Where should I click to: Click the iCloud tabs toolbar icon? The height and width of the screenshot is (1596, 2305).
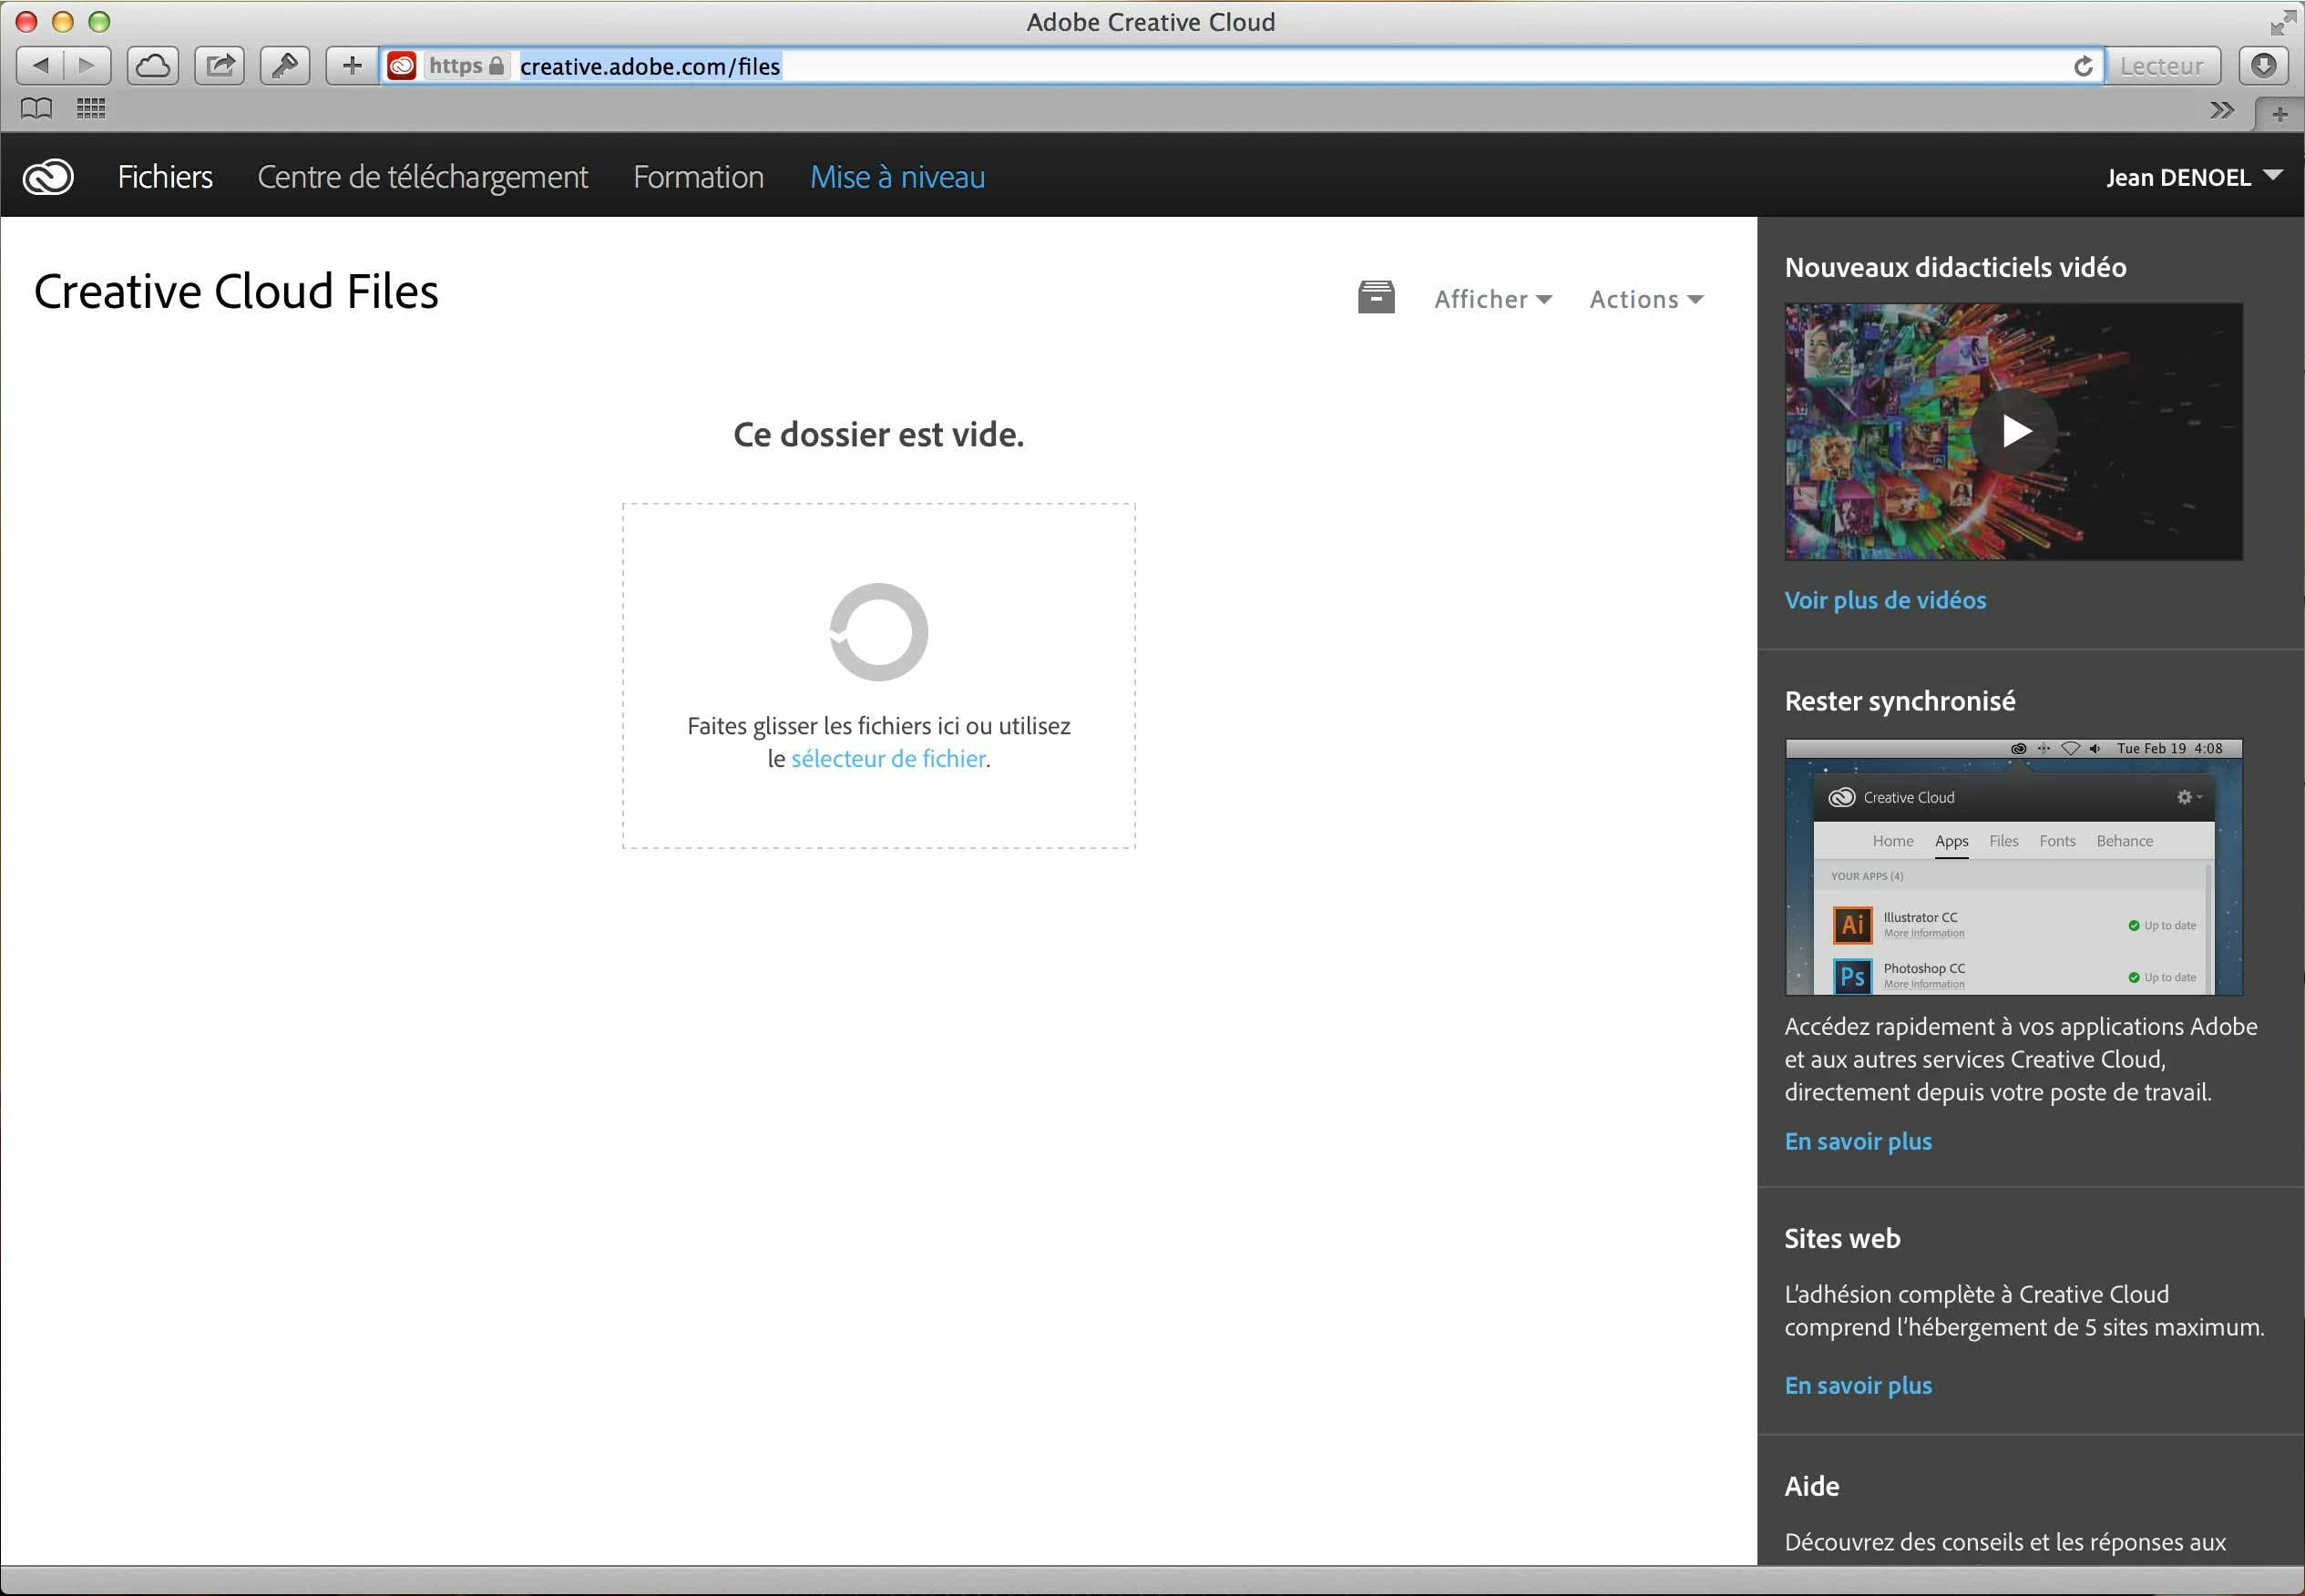pos(153,66)
